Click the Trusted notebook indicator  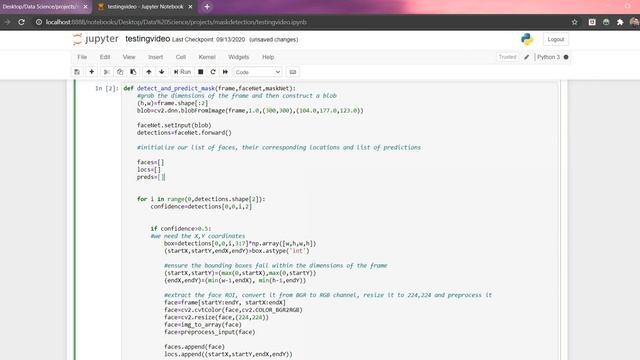pos(507,57)
